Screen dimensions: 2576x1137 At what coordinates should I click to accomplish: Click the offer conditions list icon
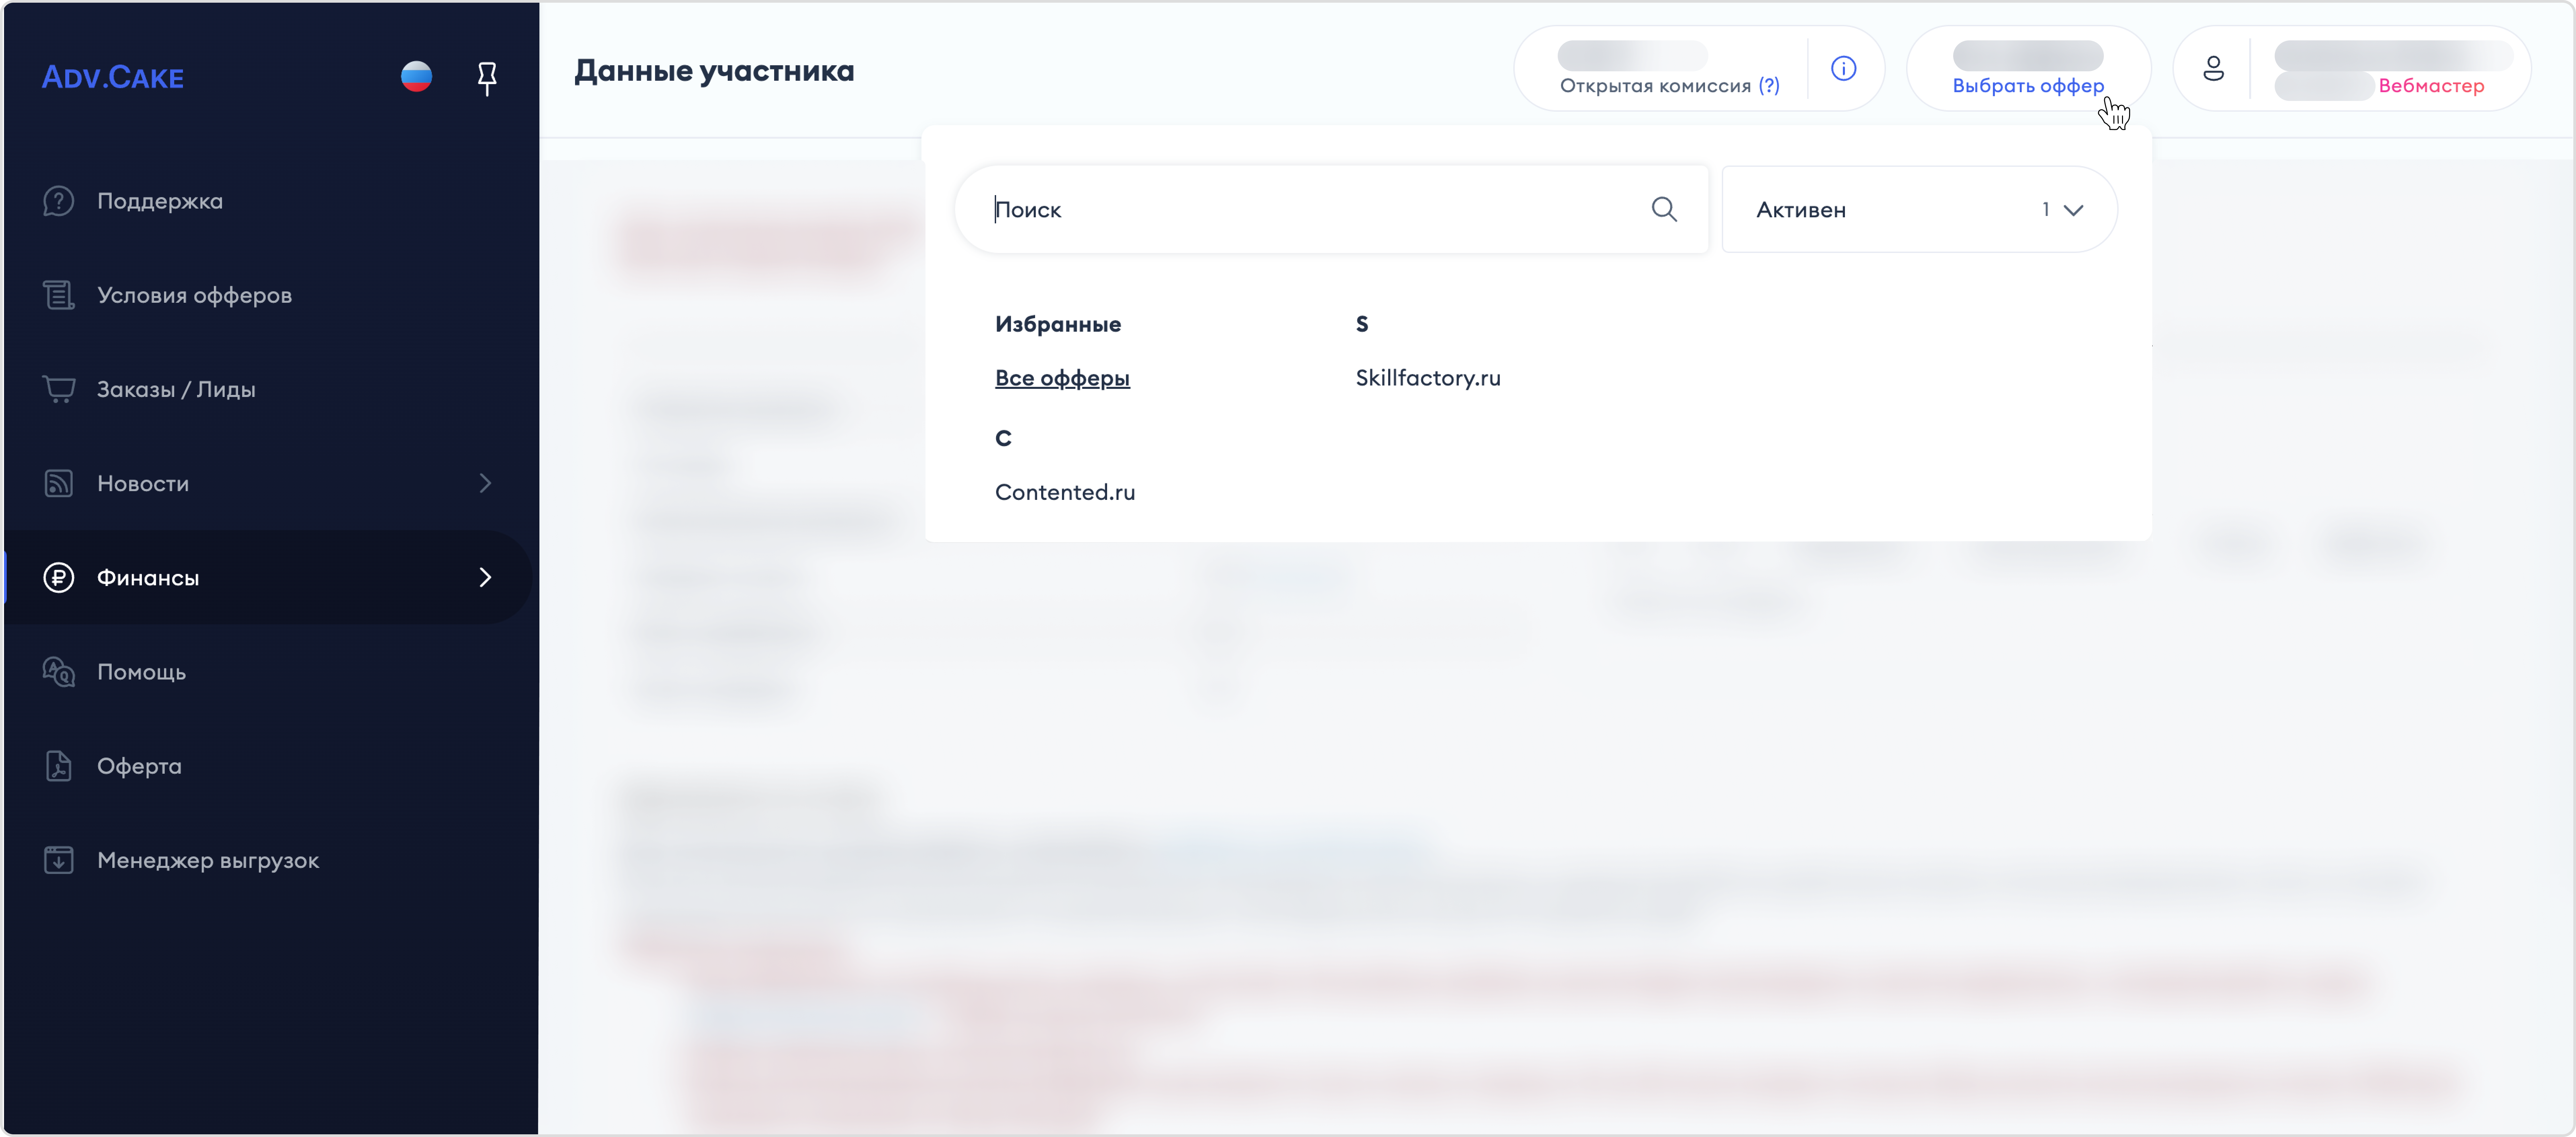pos(59,295)
